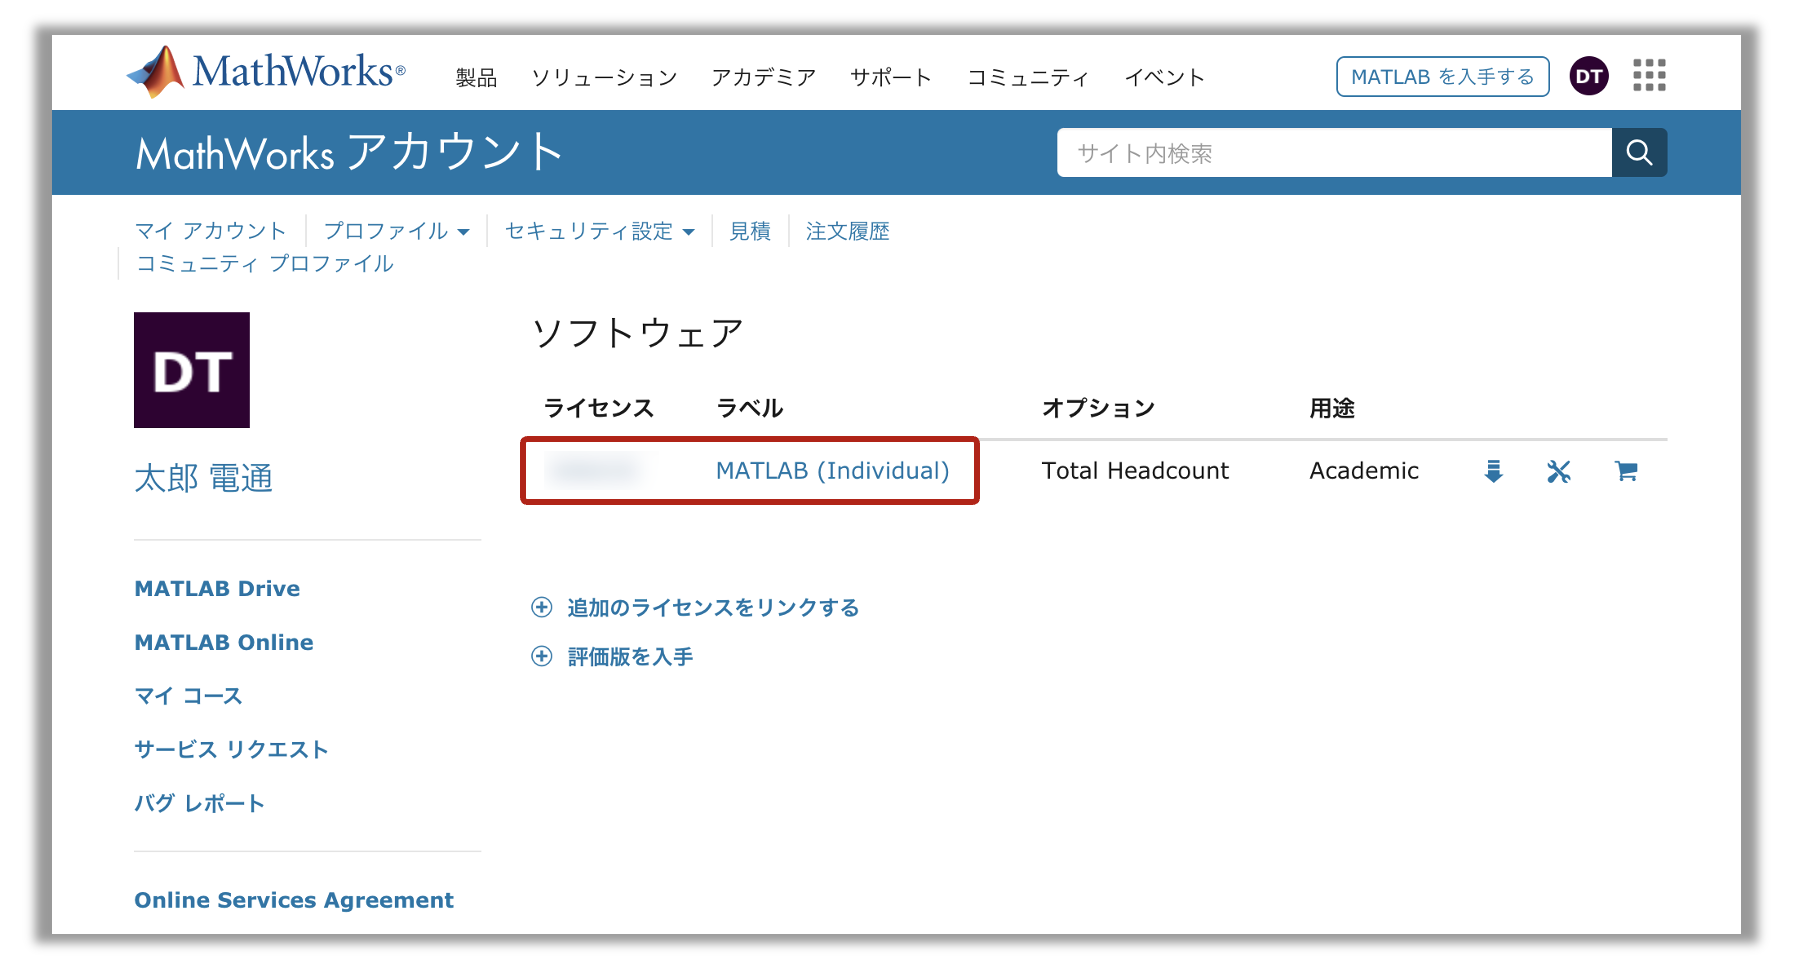Open MATLAB Online
The image size is (1800, 972).
pos(224,642)
